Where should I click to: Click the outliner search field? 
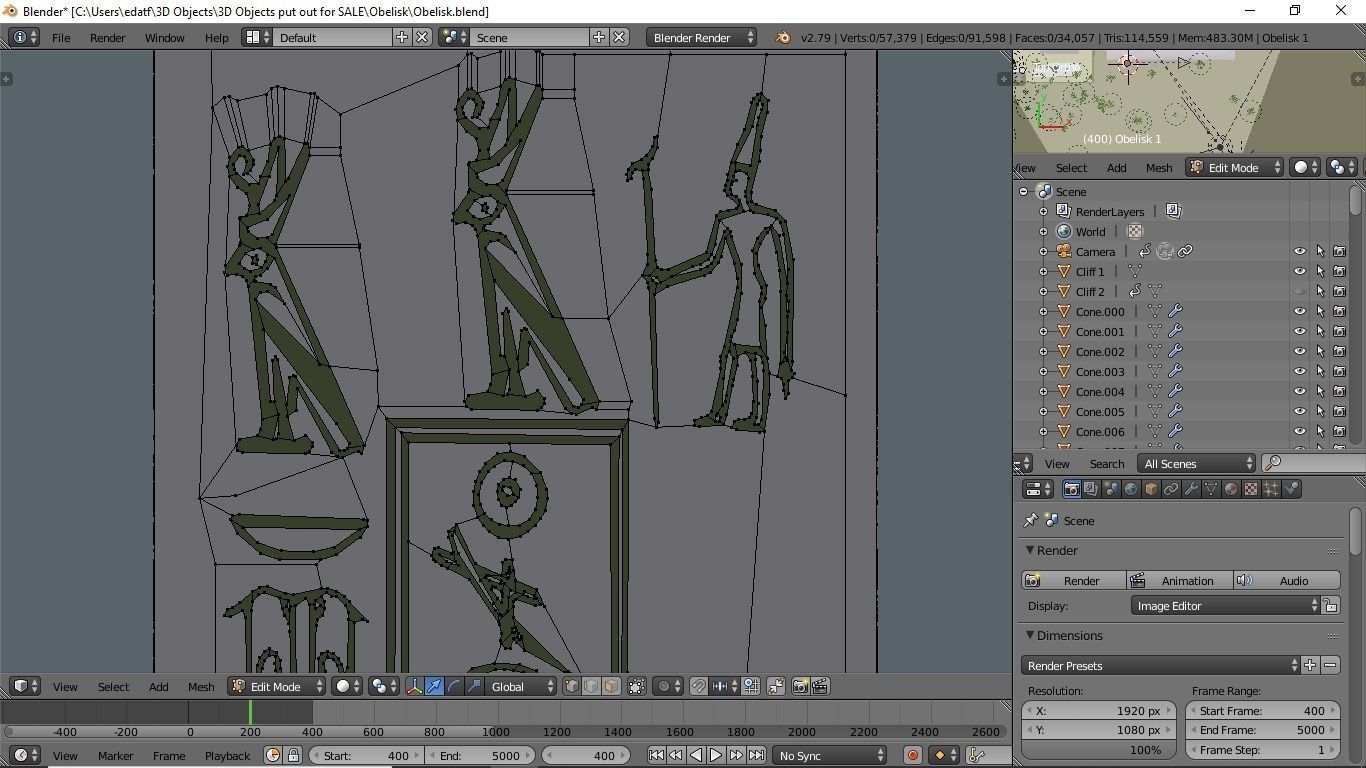[x=1313, y=464]
